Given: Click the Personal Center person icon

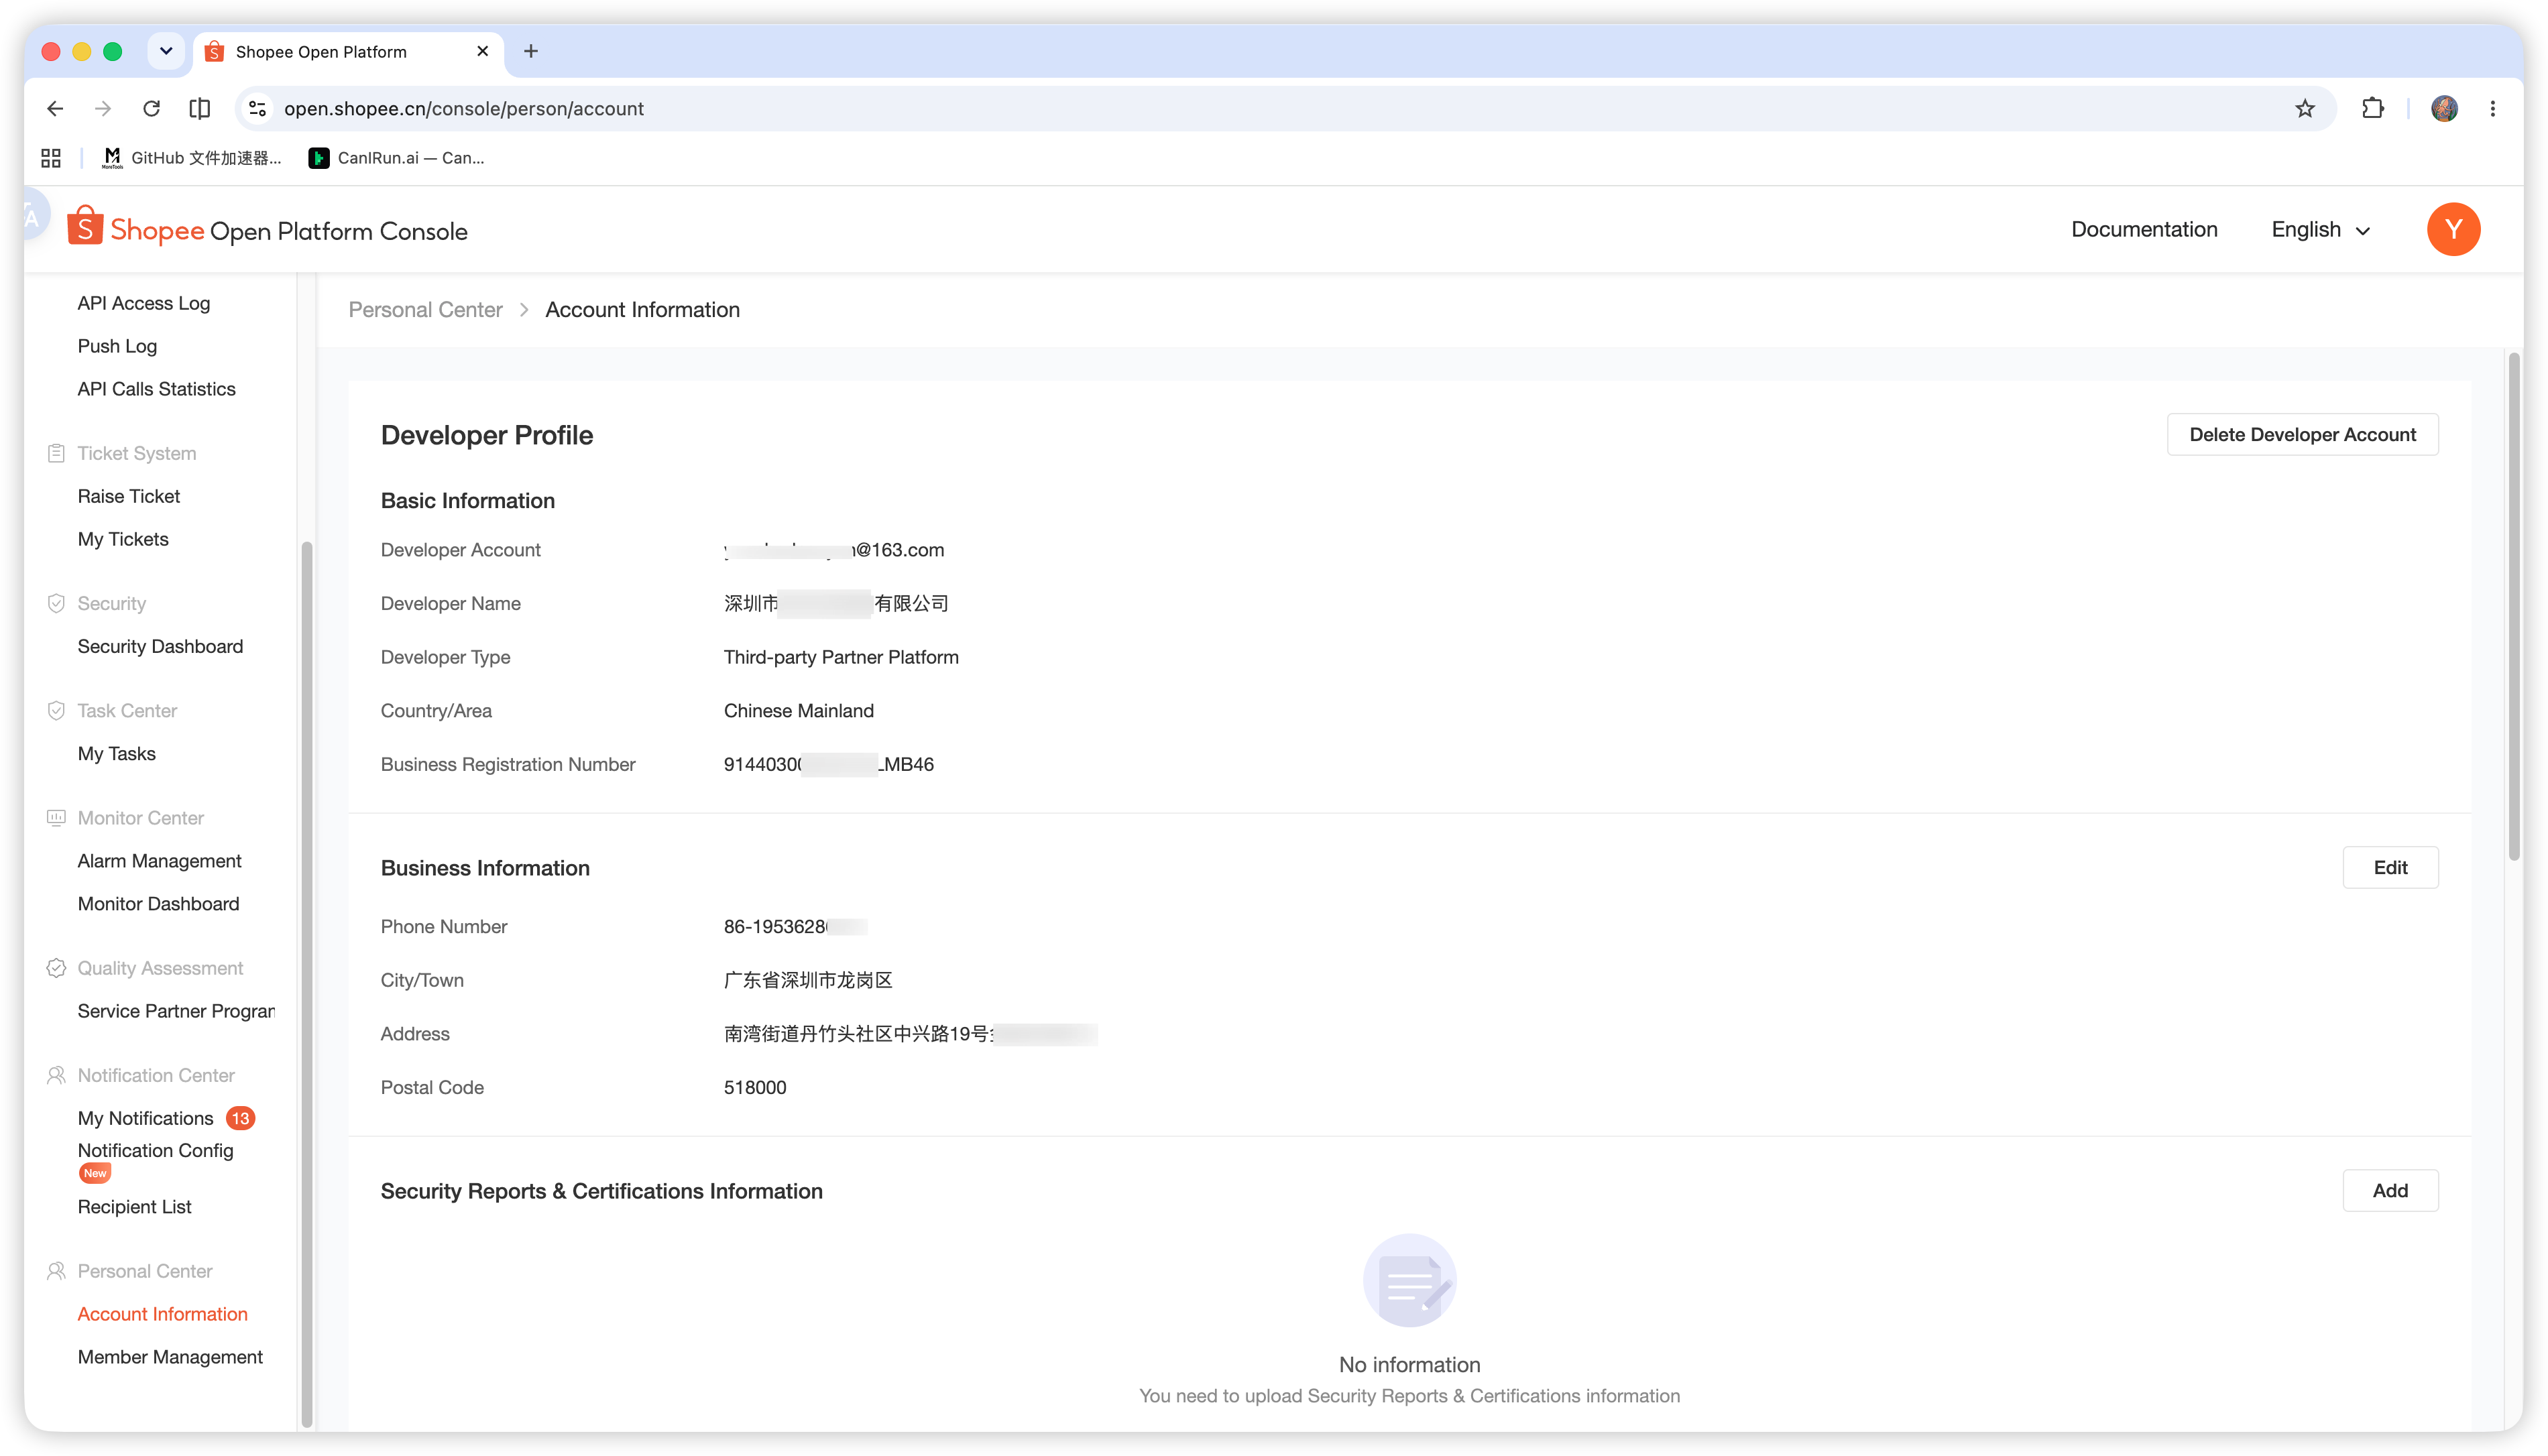Looking at the screenshot, I should (x=56, y=1270).
